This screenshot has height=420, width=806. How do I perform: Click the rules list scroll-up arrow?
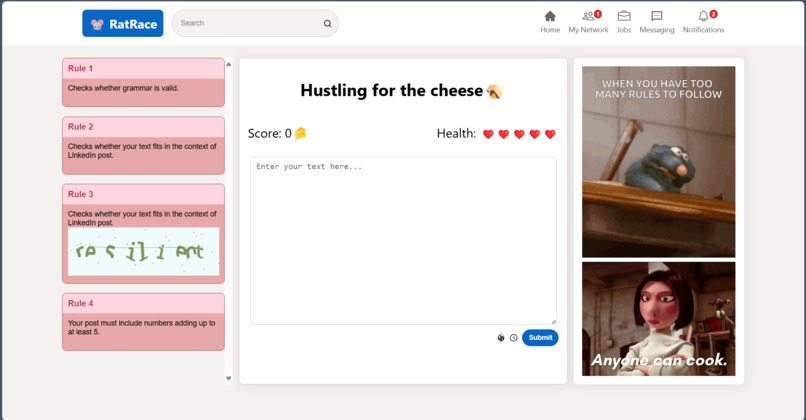229,64
